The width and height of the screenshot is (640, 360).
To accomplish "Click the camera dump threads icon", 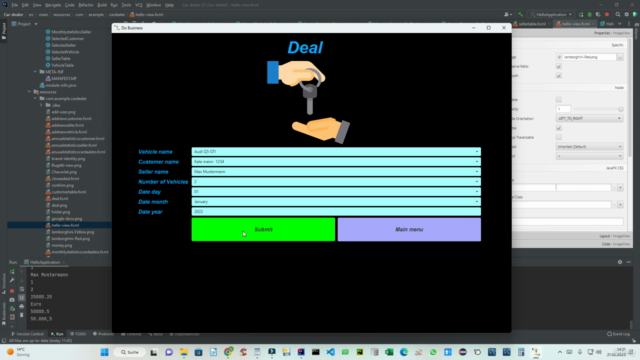I will pos(12,300).
